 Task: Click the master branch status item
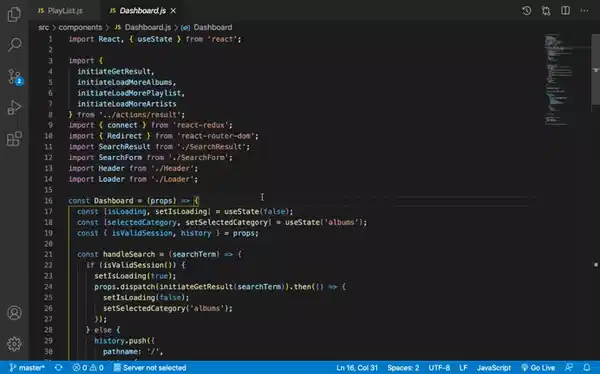tap(27, 368)
